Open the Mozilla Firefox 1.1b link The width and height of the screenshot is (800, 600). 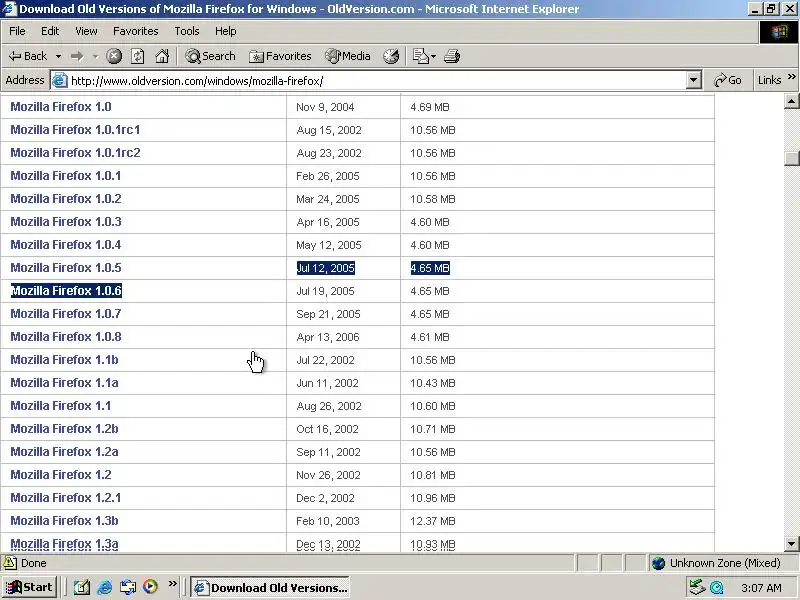click(64, 360)
